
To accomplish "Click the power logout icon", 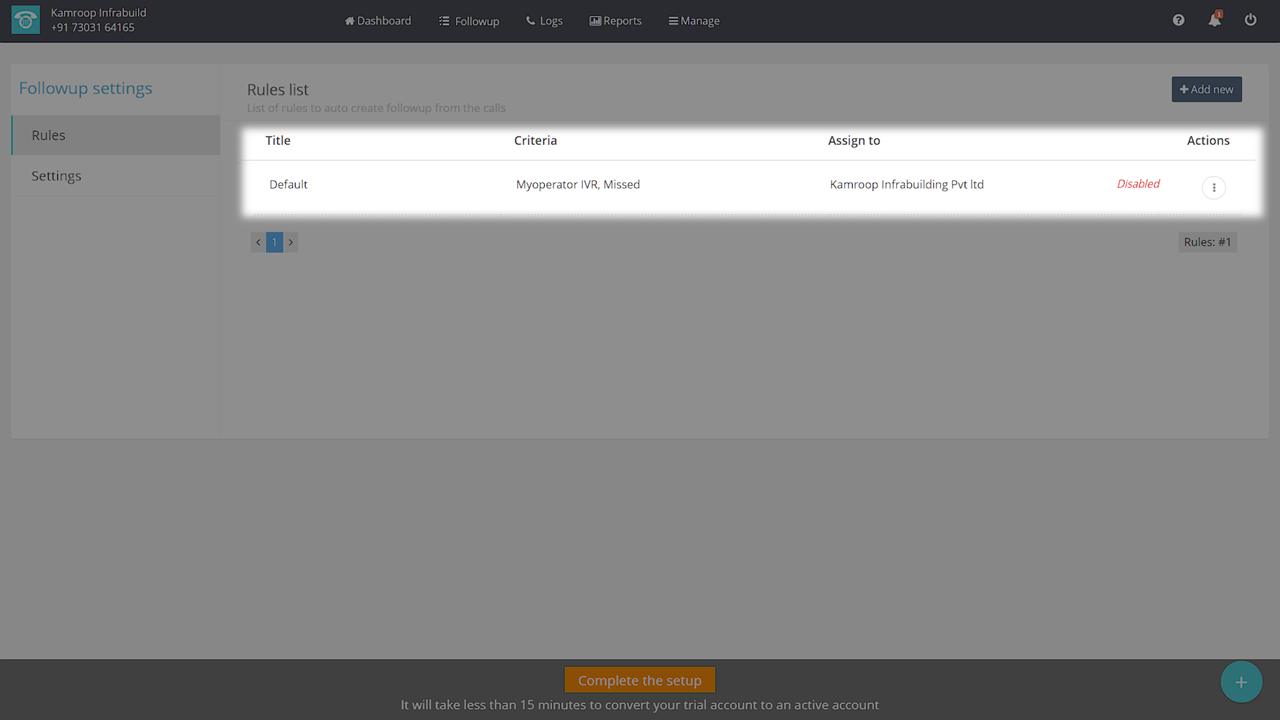I will coord(1250,20).
